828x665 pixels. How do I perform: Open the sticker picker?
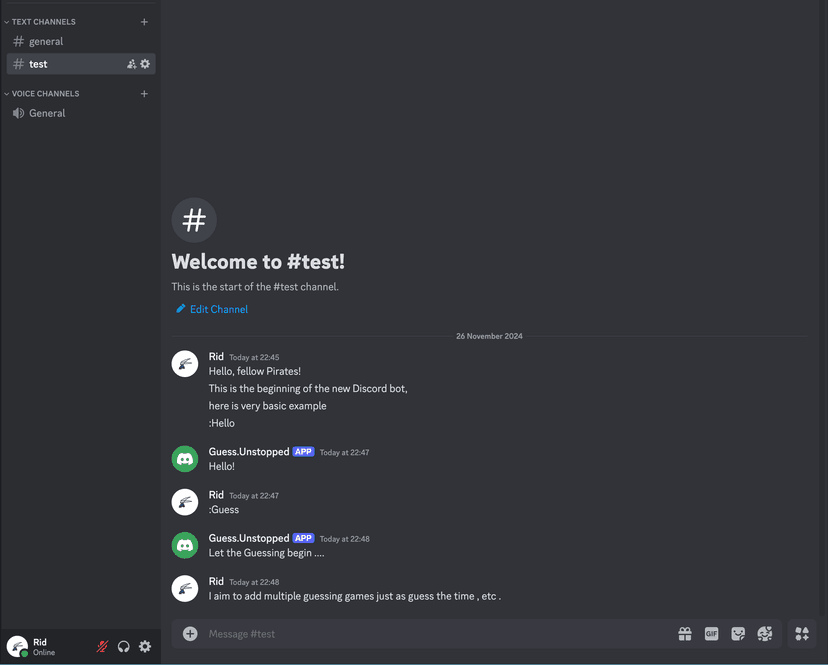[738, 633]
